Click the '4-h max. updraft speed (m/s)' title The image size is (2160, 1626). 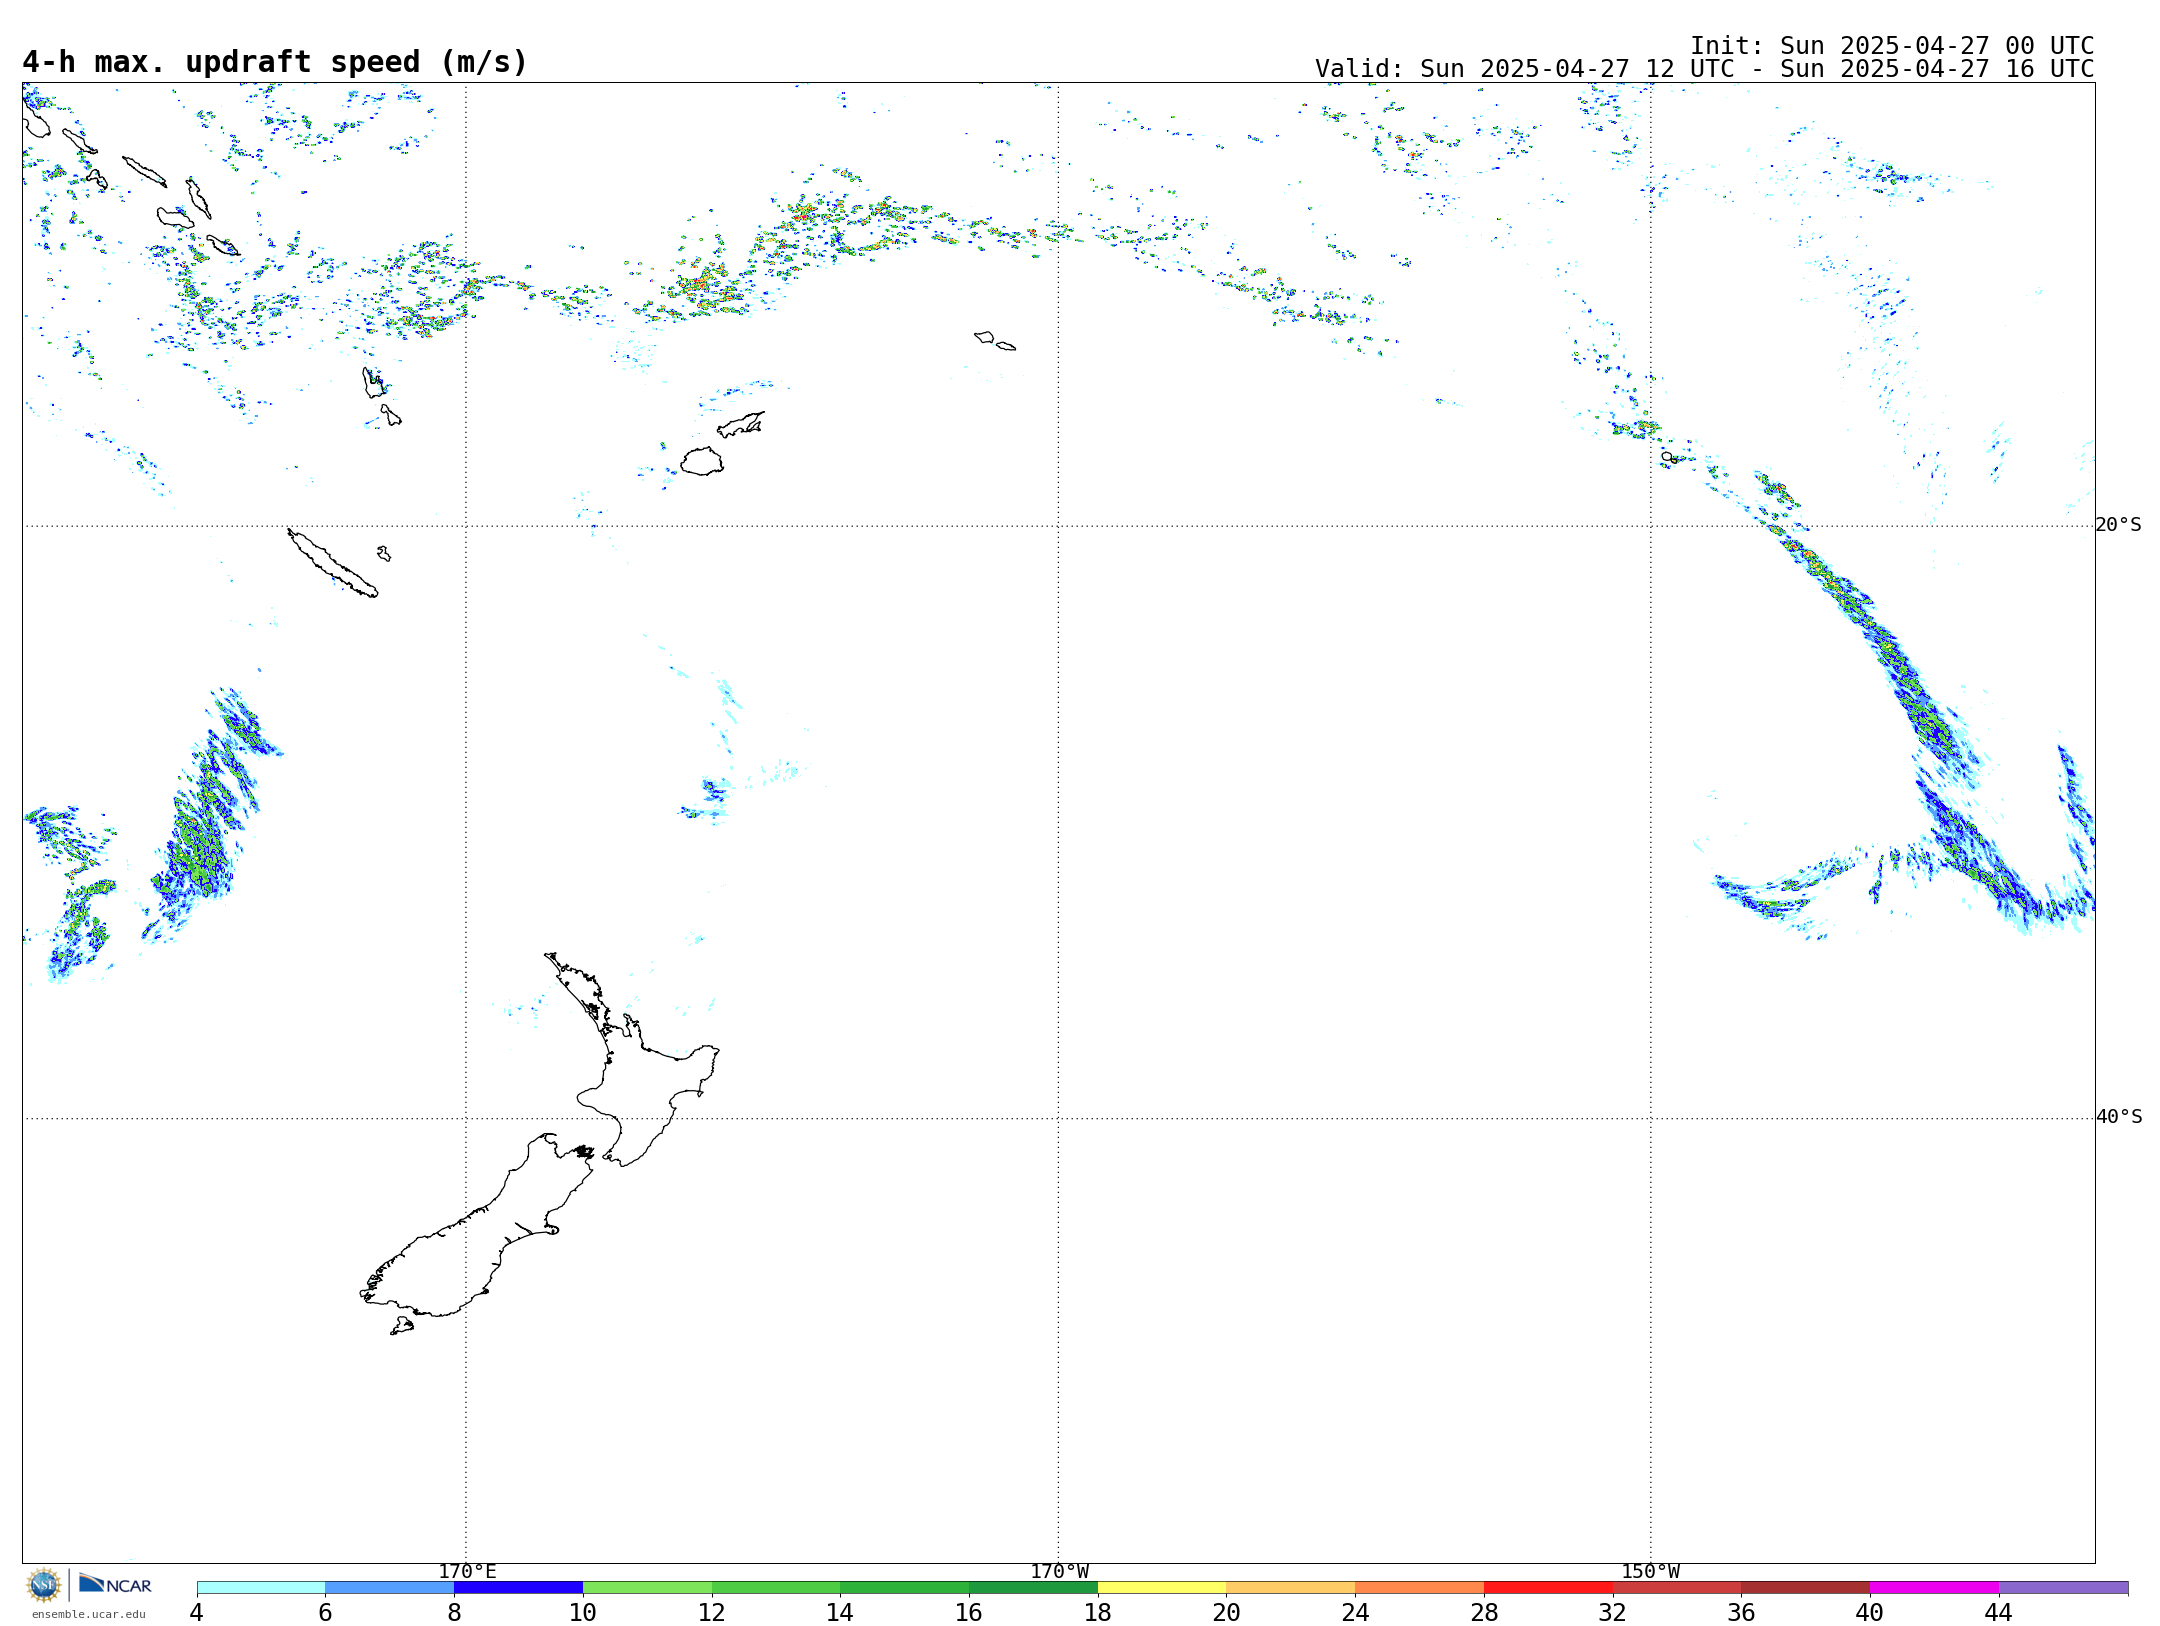pos(275,62)
